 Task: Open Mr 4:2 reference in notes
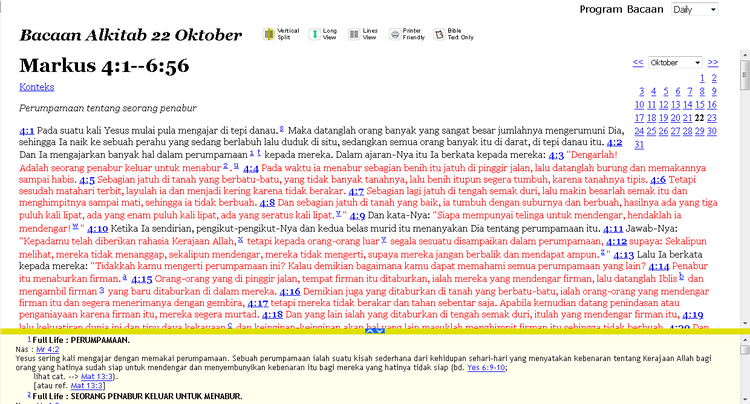(48, 349)
